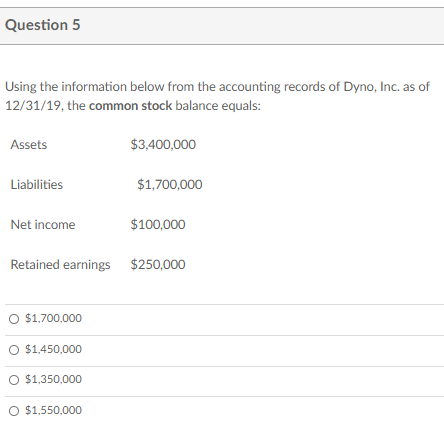Click the $100,000 net income value
Viewport: 444px width, 433px height.
(158, 225)
